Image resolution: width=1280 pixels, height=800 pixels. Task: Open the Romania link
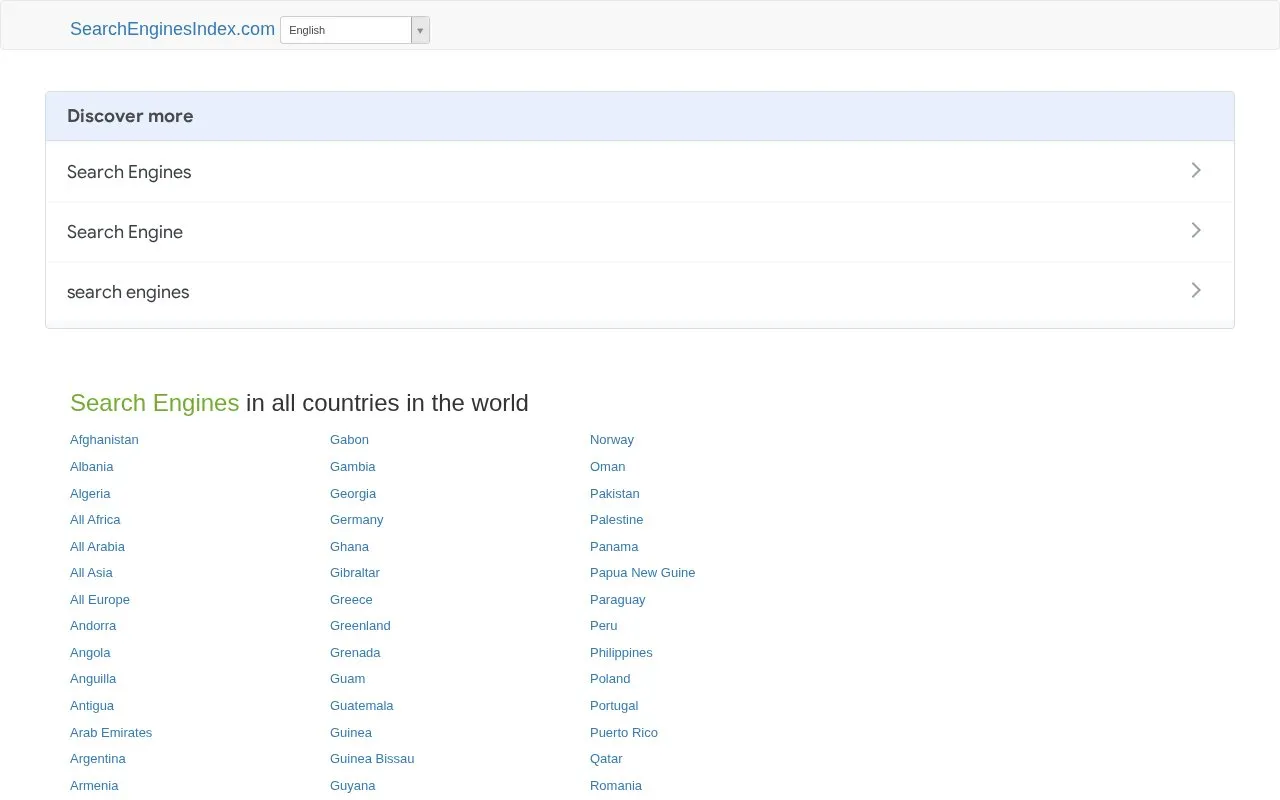pos(616,786)
